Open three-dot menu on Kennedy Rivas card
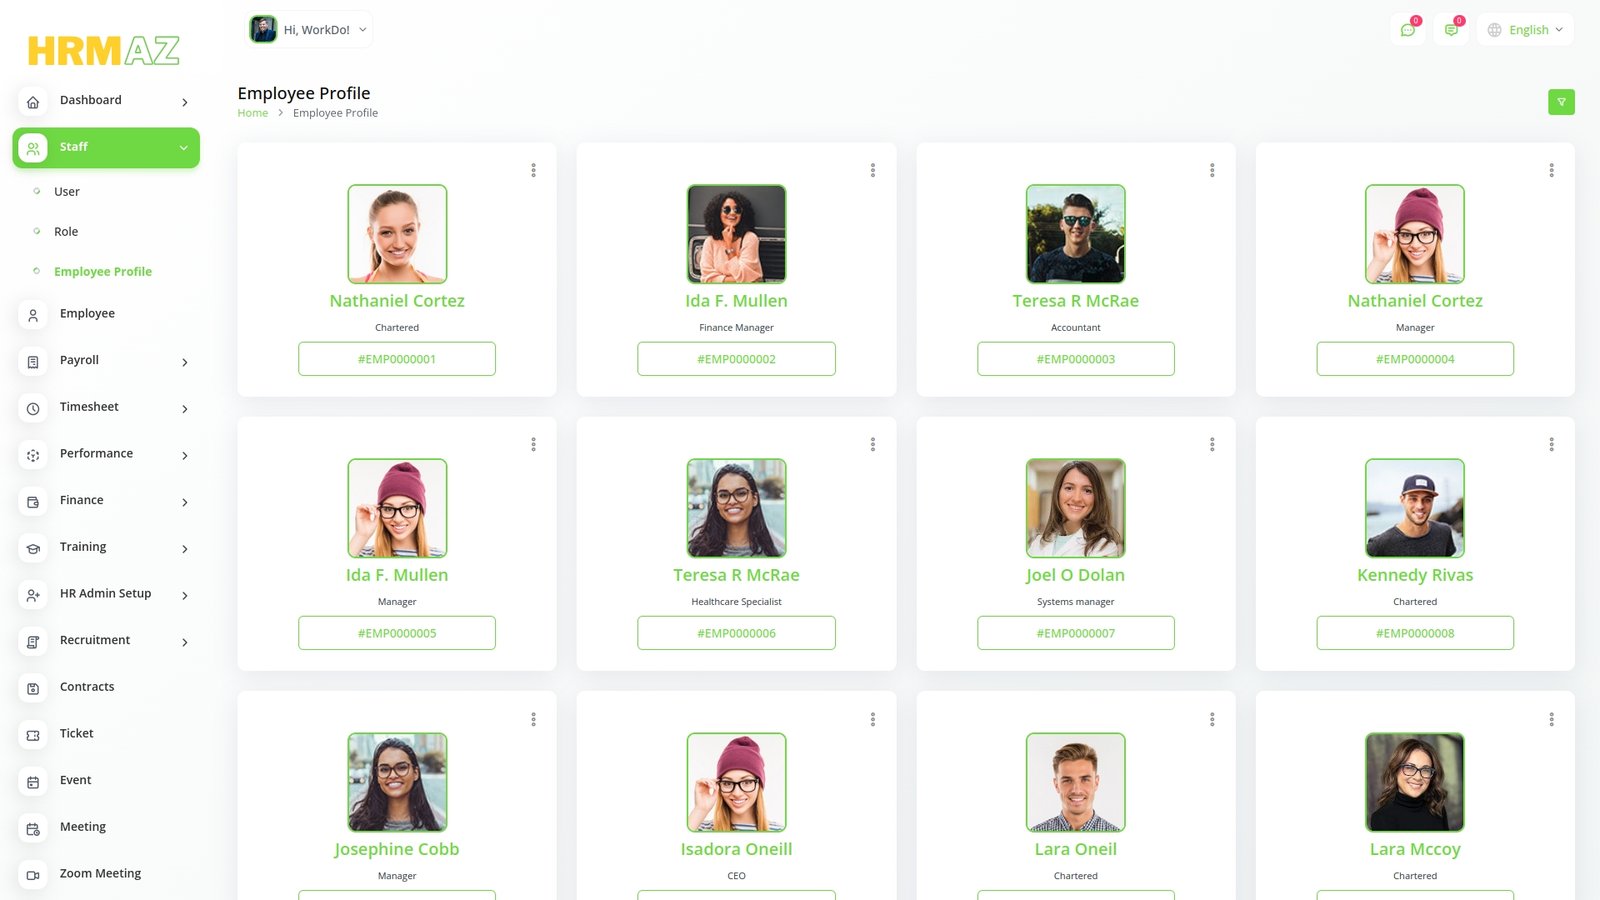This screenshot has width=1600, height=900. [1551, 444]
